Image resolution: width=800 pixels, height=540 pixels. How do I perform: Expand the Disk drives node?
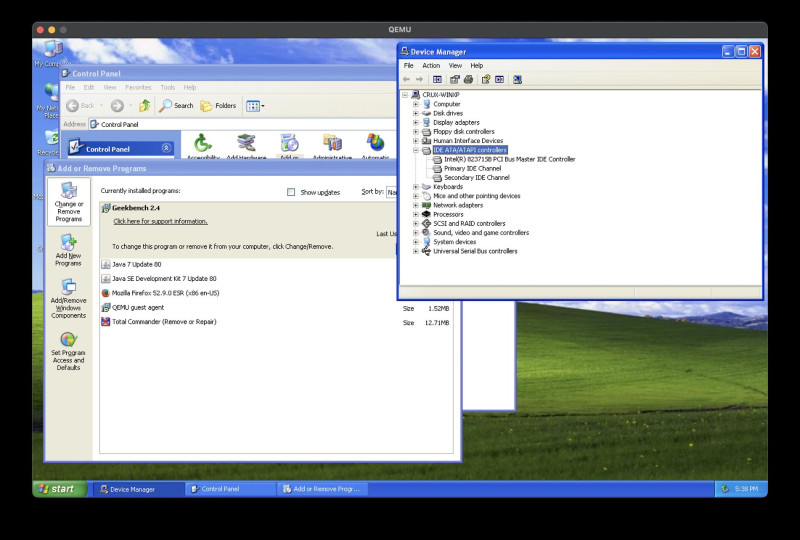[415, 113]
